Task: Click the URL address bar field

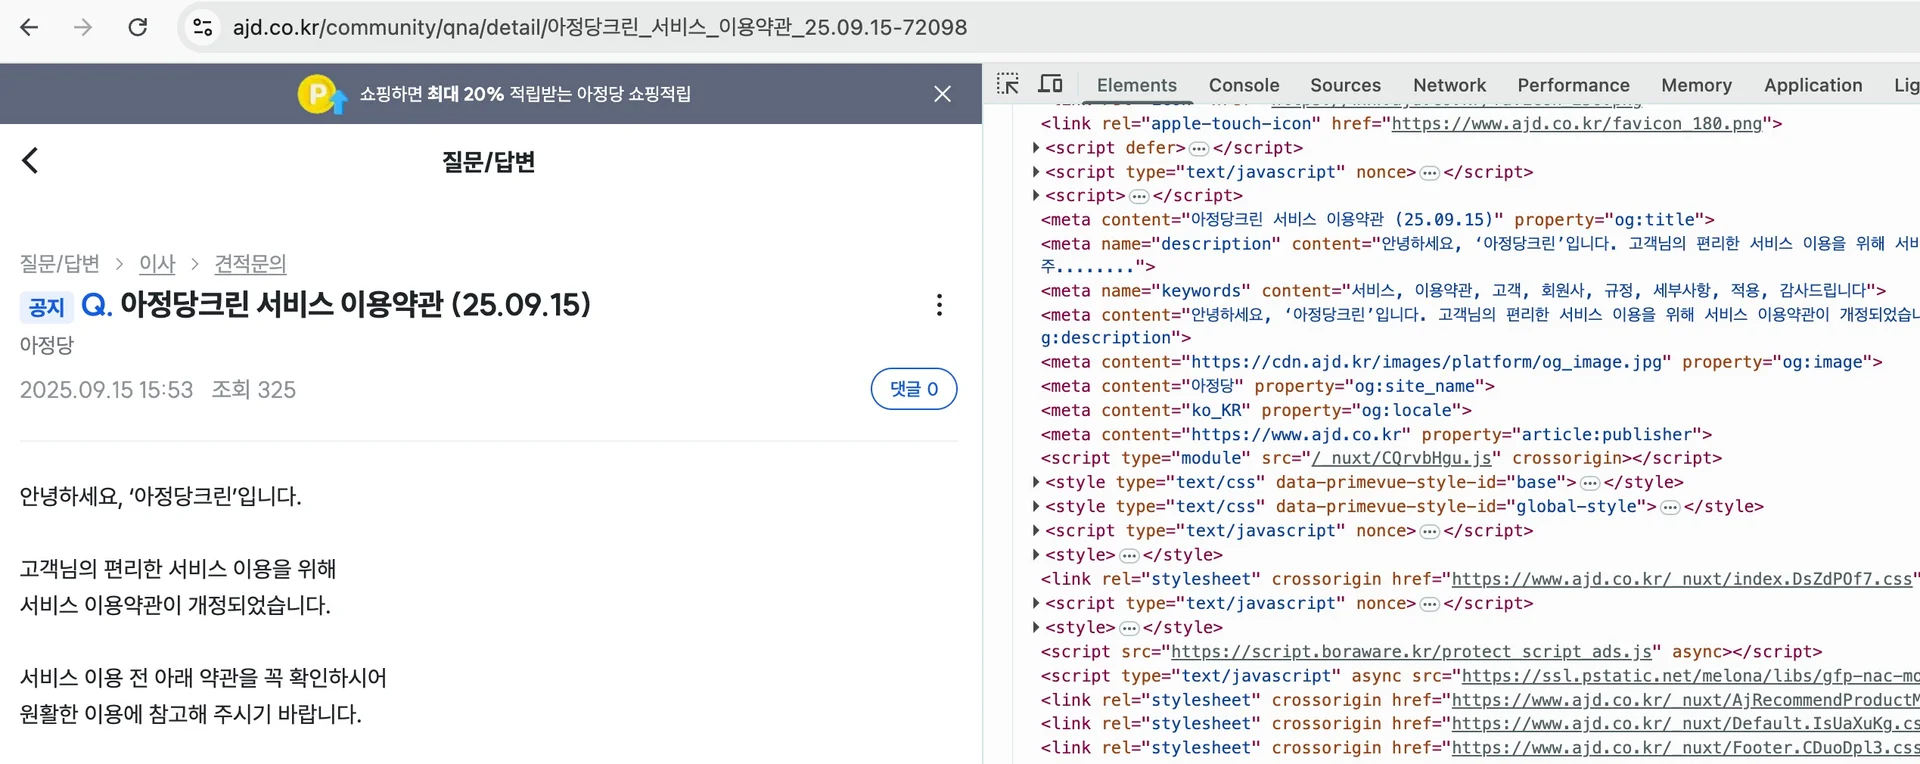Action: pos(600,27)
